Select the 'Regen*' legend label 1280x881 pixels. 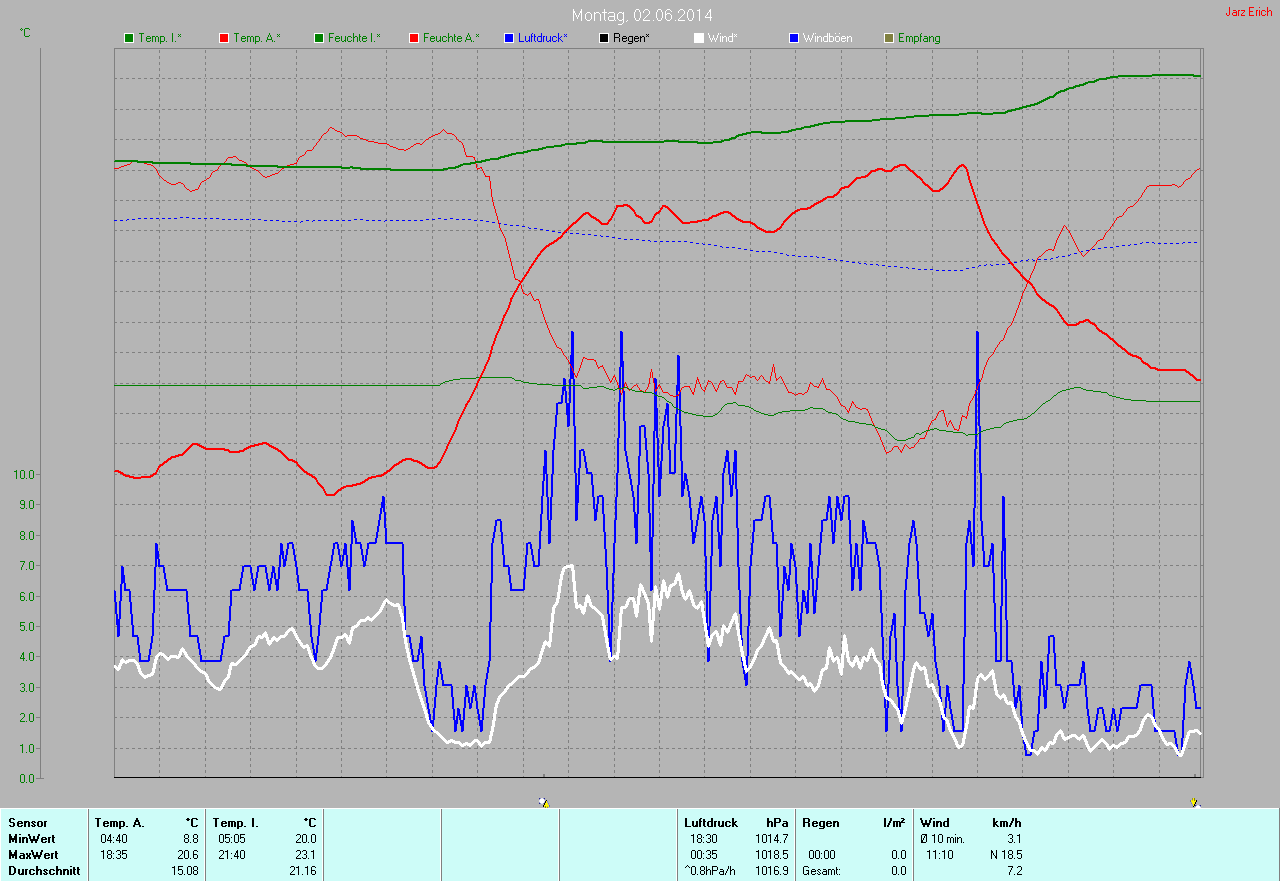[x=631, y=38]
